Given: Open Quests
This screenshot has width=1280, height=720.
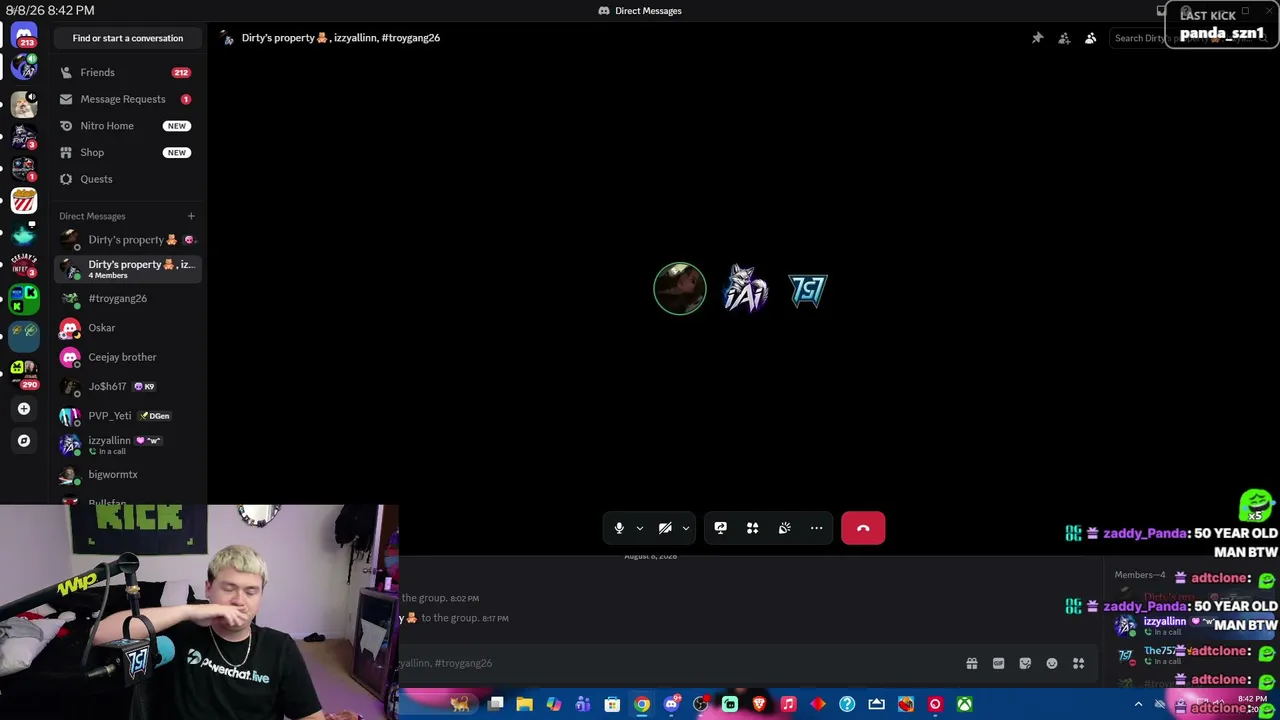Looking at the screenshot, I should [128, 179].
